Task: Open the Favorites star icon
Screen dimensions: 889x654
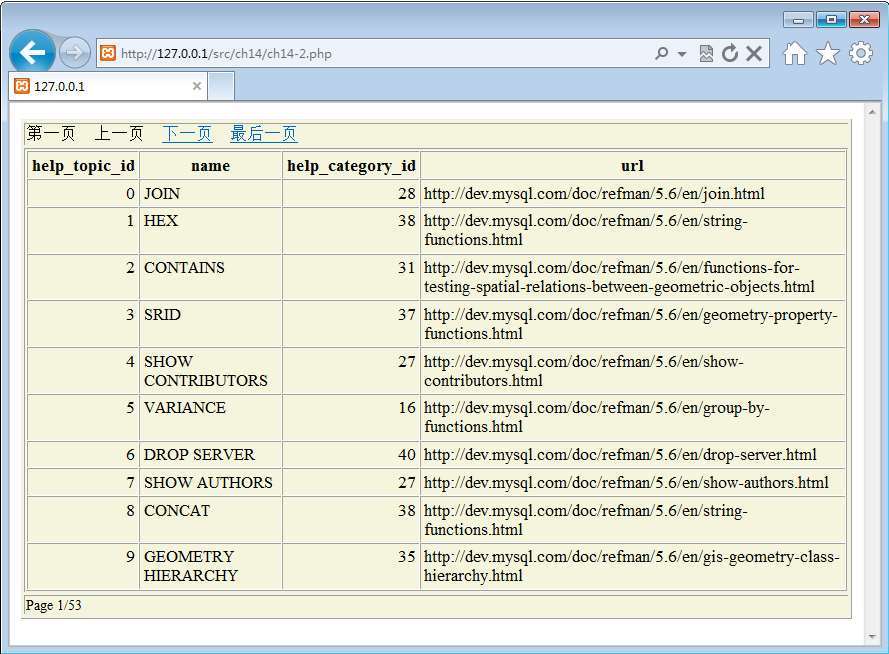Action: 827,53
